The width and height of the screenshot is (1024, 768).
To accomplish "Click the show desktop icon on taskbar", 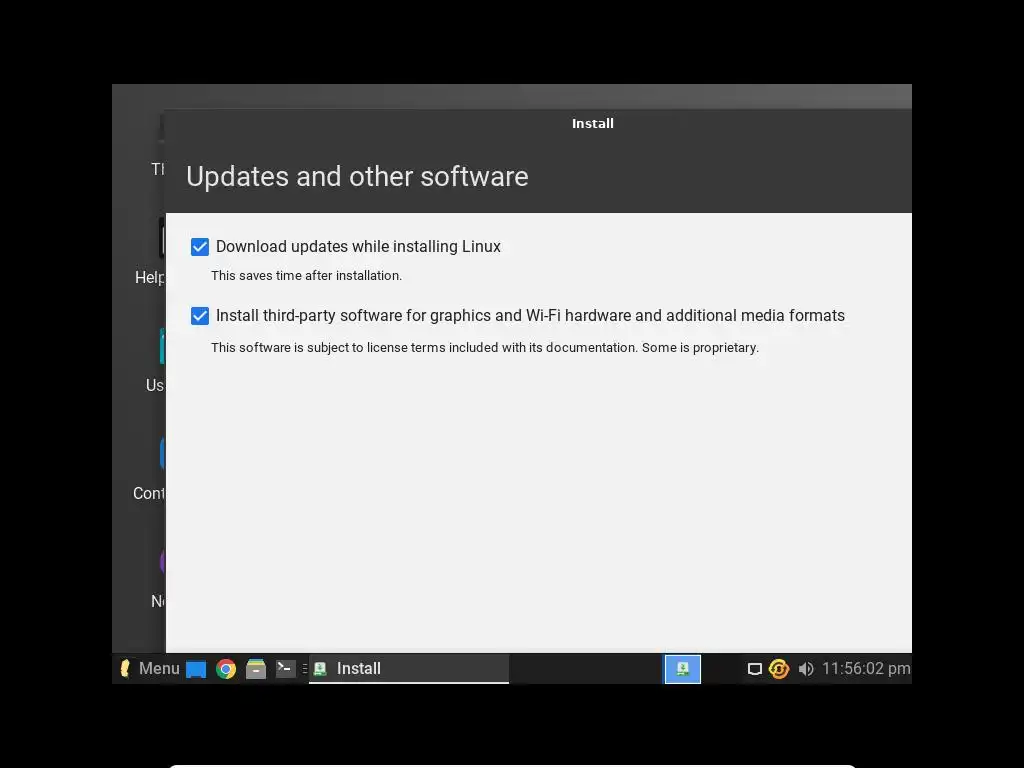I will [196, 669].
